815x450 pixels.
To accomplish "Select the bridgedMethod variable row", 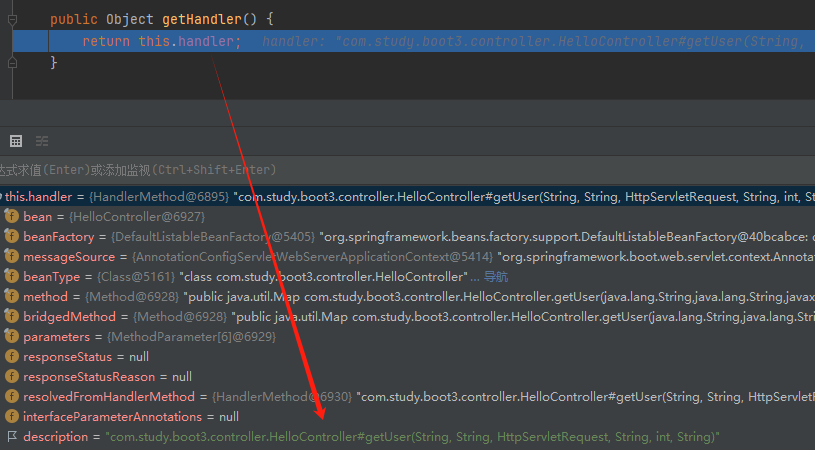I will 408,316.
